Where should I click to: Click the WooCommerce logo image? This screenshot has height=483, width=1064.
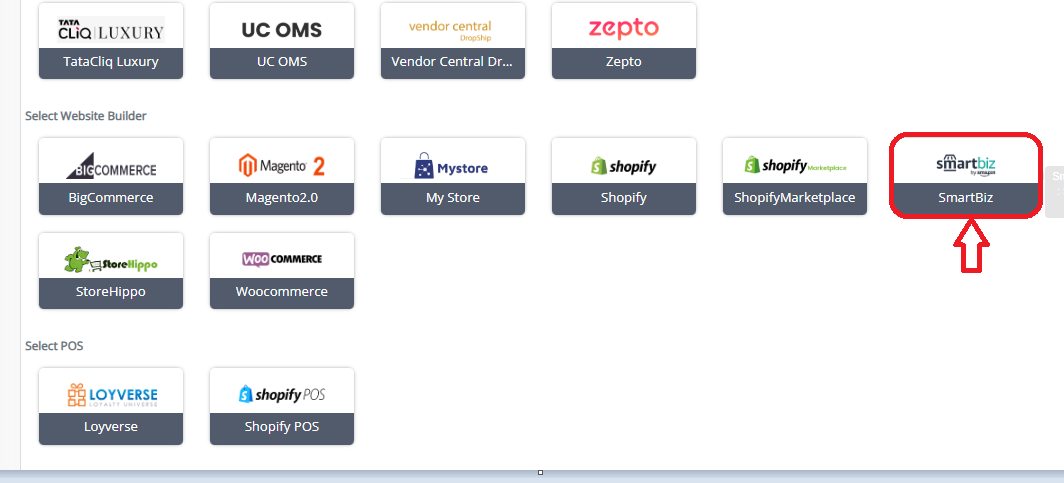(282, 258)
